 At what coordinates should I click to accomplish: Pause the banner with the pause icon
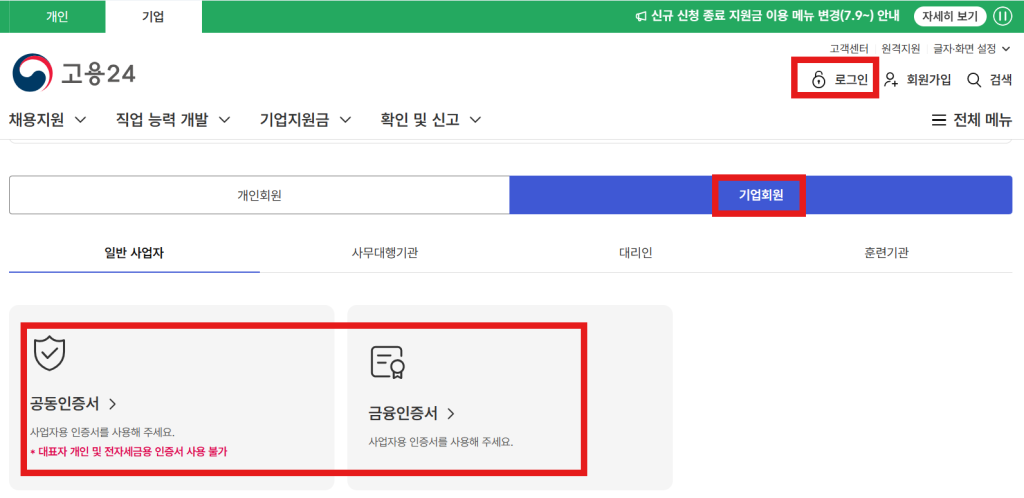pyautogui.click(x=1002, y=16)
